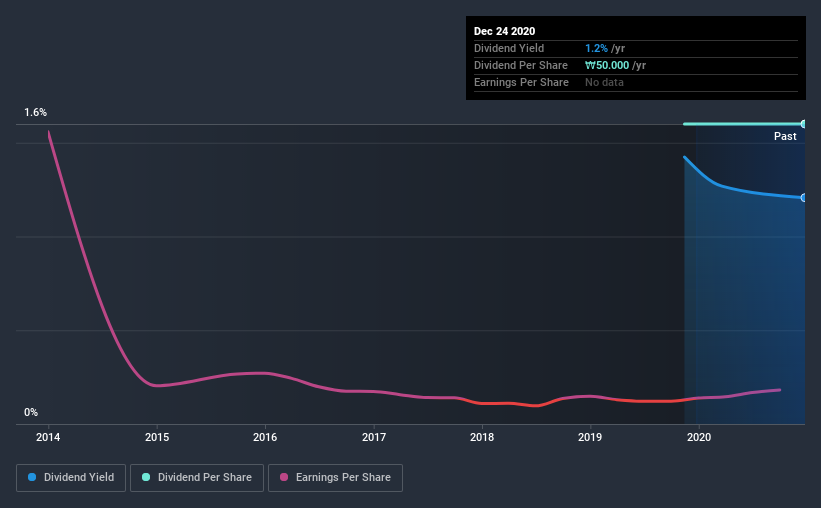Image resolution: width=821 pixels, height=508 pixels.
Task: Click the 2017 year tick label
Action: pos(374,437)
